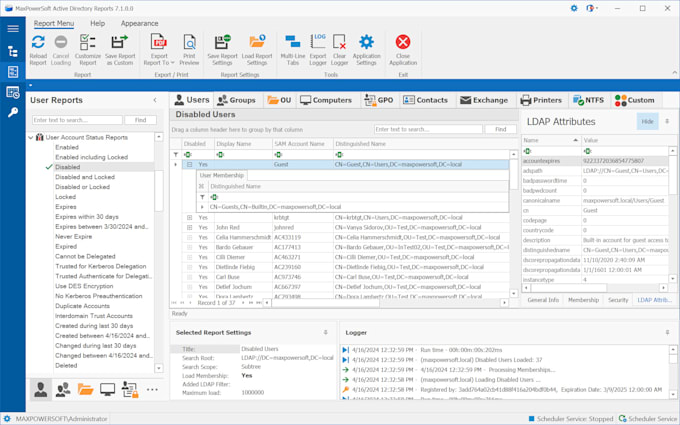Screen dimensions: 680x425
Task: Open the Security tab in details panel
Action: tap(618, 300)
